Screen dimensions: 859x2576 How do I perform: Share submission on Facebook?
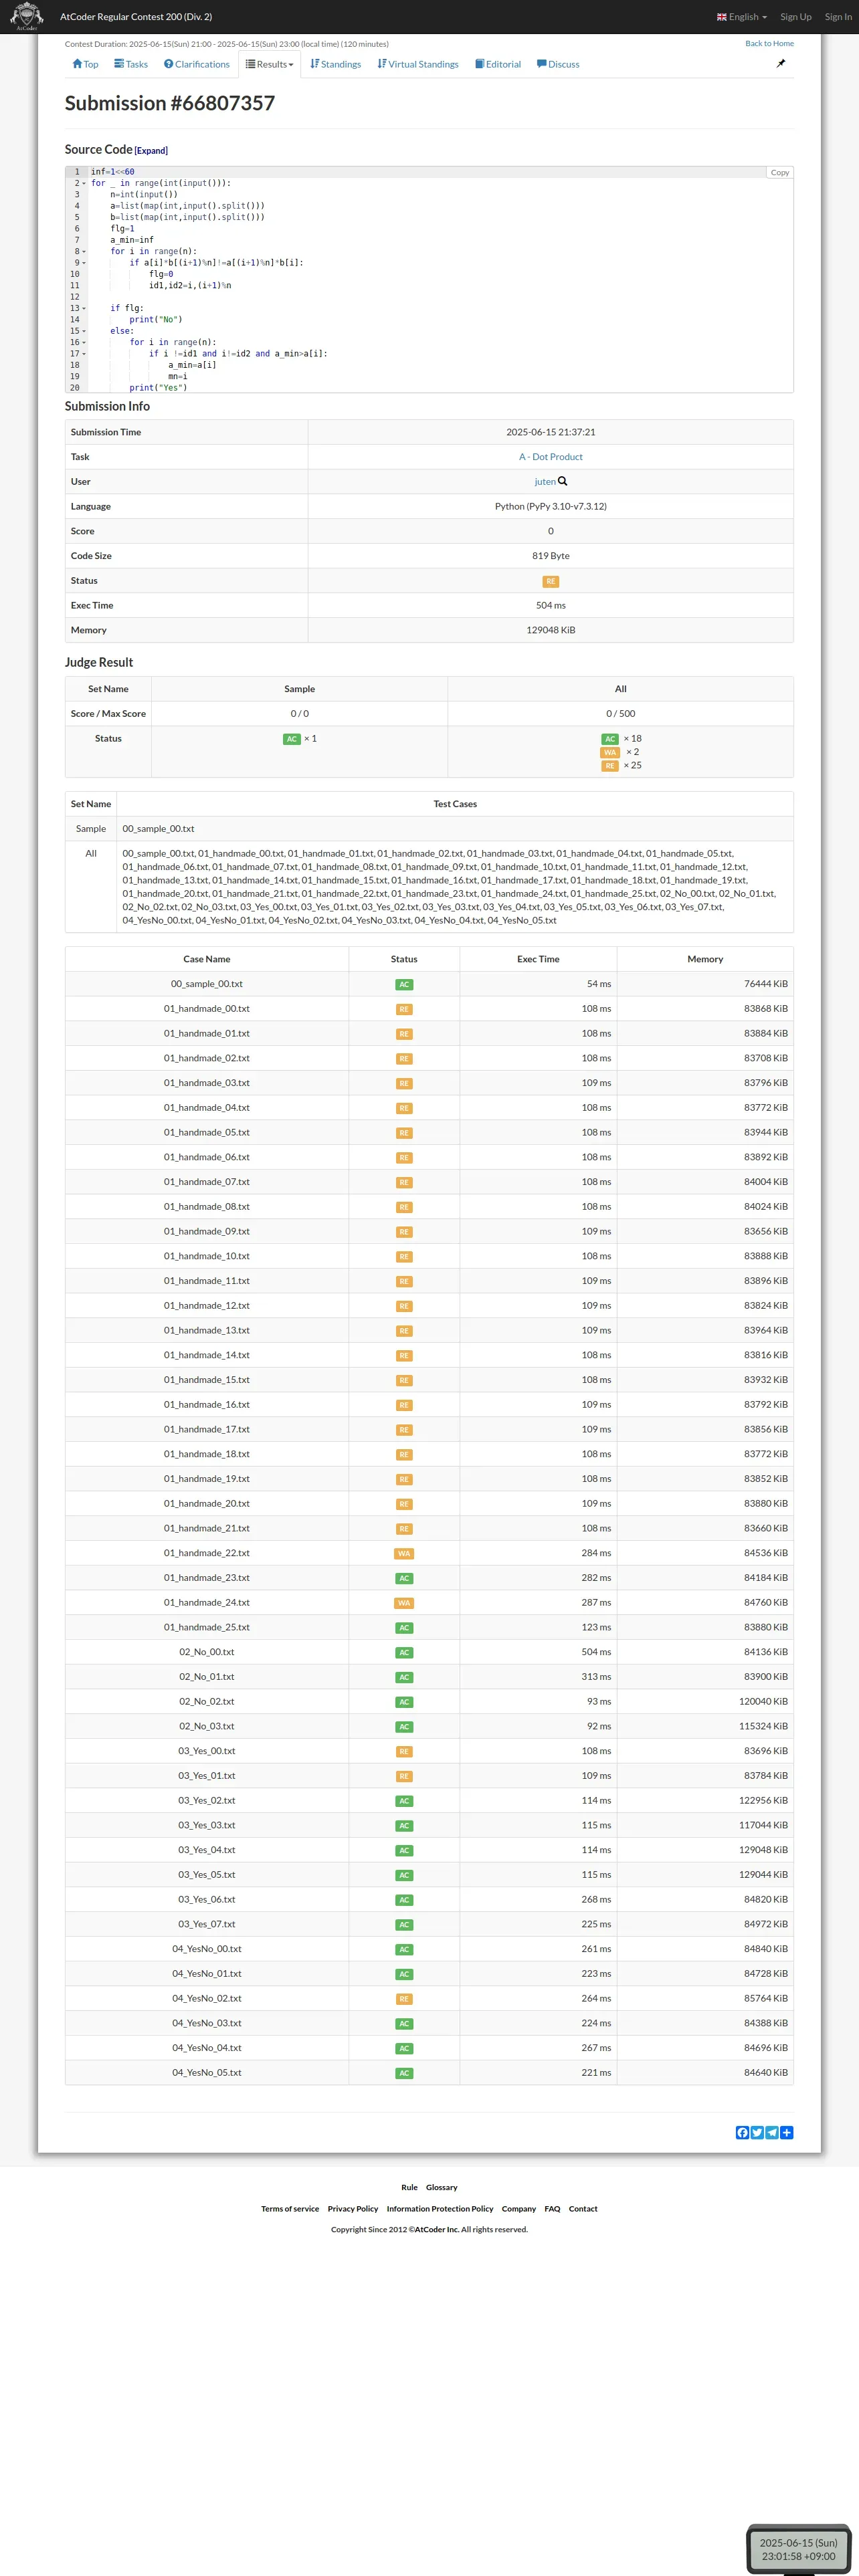pyautogui.click(x=742, y=2133)
